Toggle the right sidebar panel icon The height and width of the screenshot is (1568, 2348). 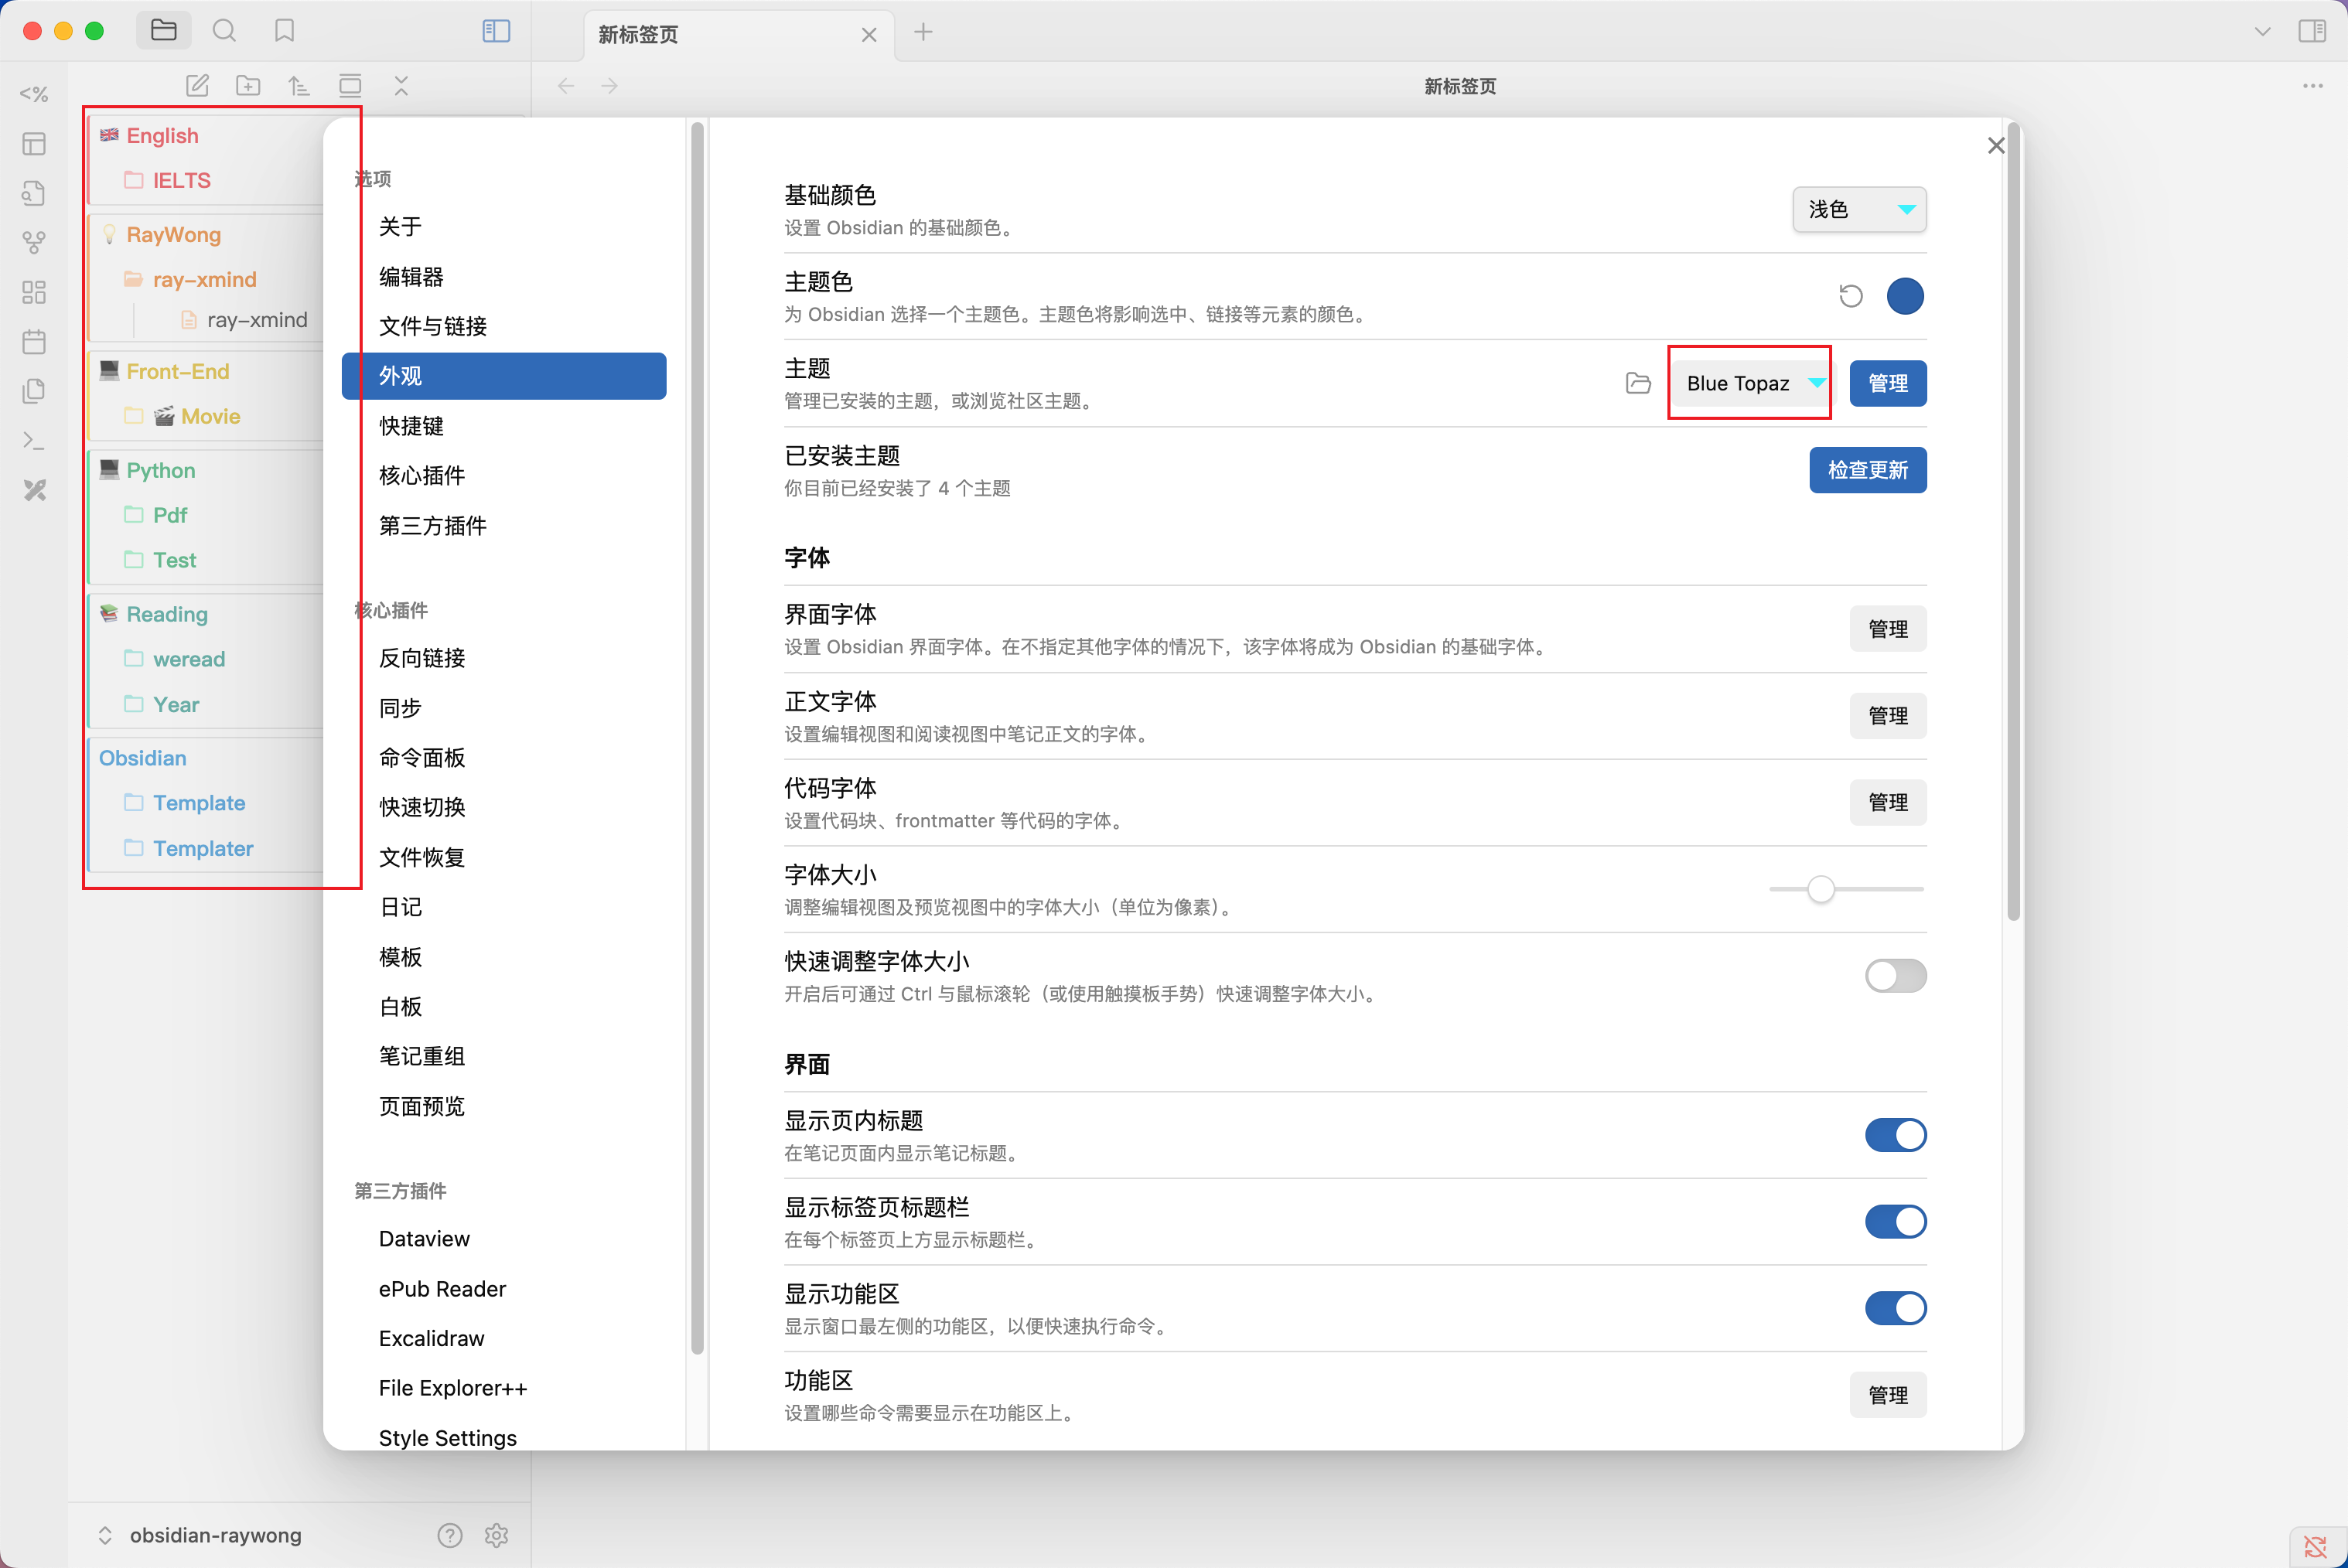(x=2312, y=31)
